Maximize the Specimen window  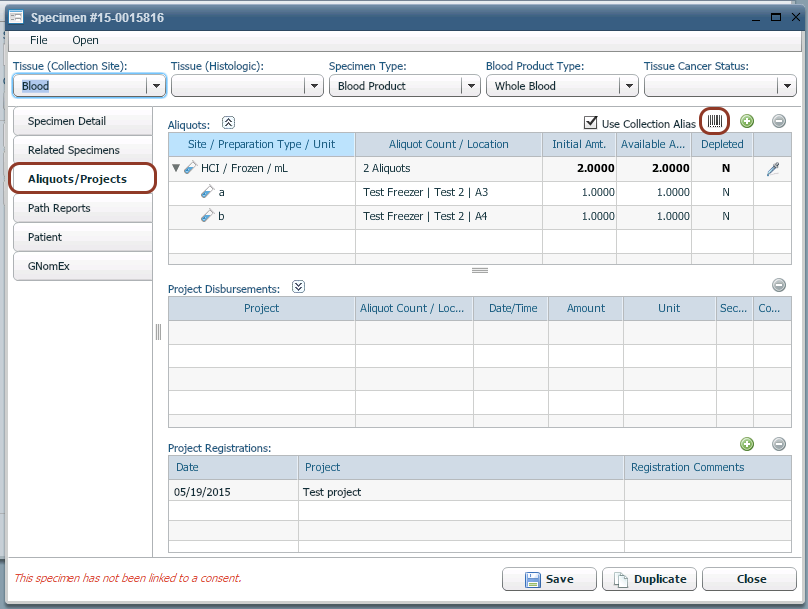click(x=776, y=17)
